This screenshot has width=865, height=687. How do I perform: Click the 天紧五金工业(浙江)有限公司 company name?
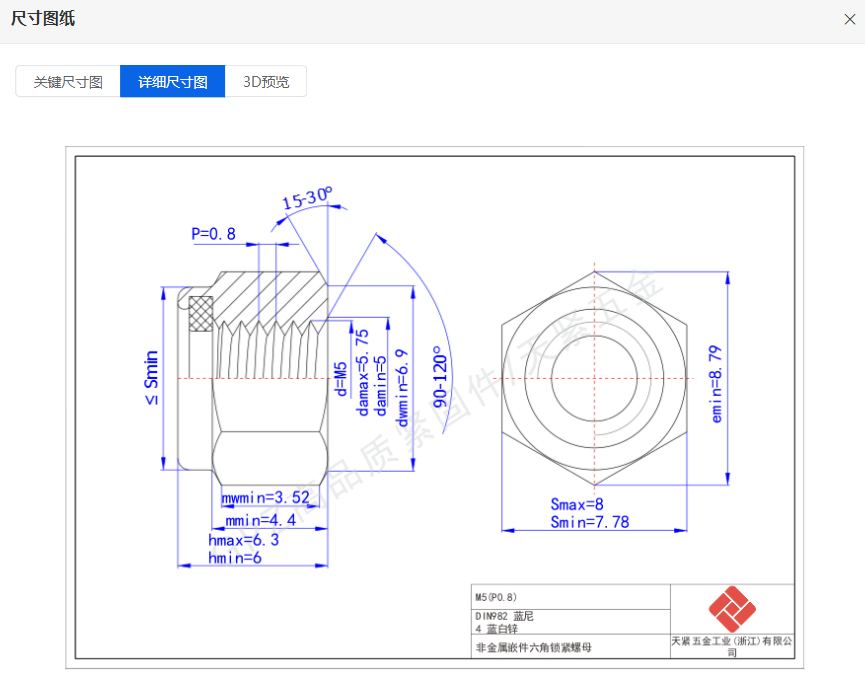[x=732, y=645]
